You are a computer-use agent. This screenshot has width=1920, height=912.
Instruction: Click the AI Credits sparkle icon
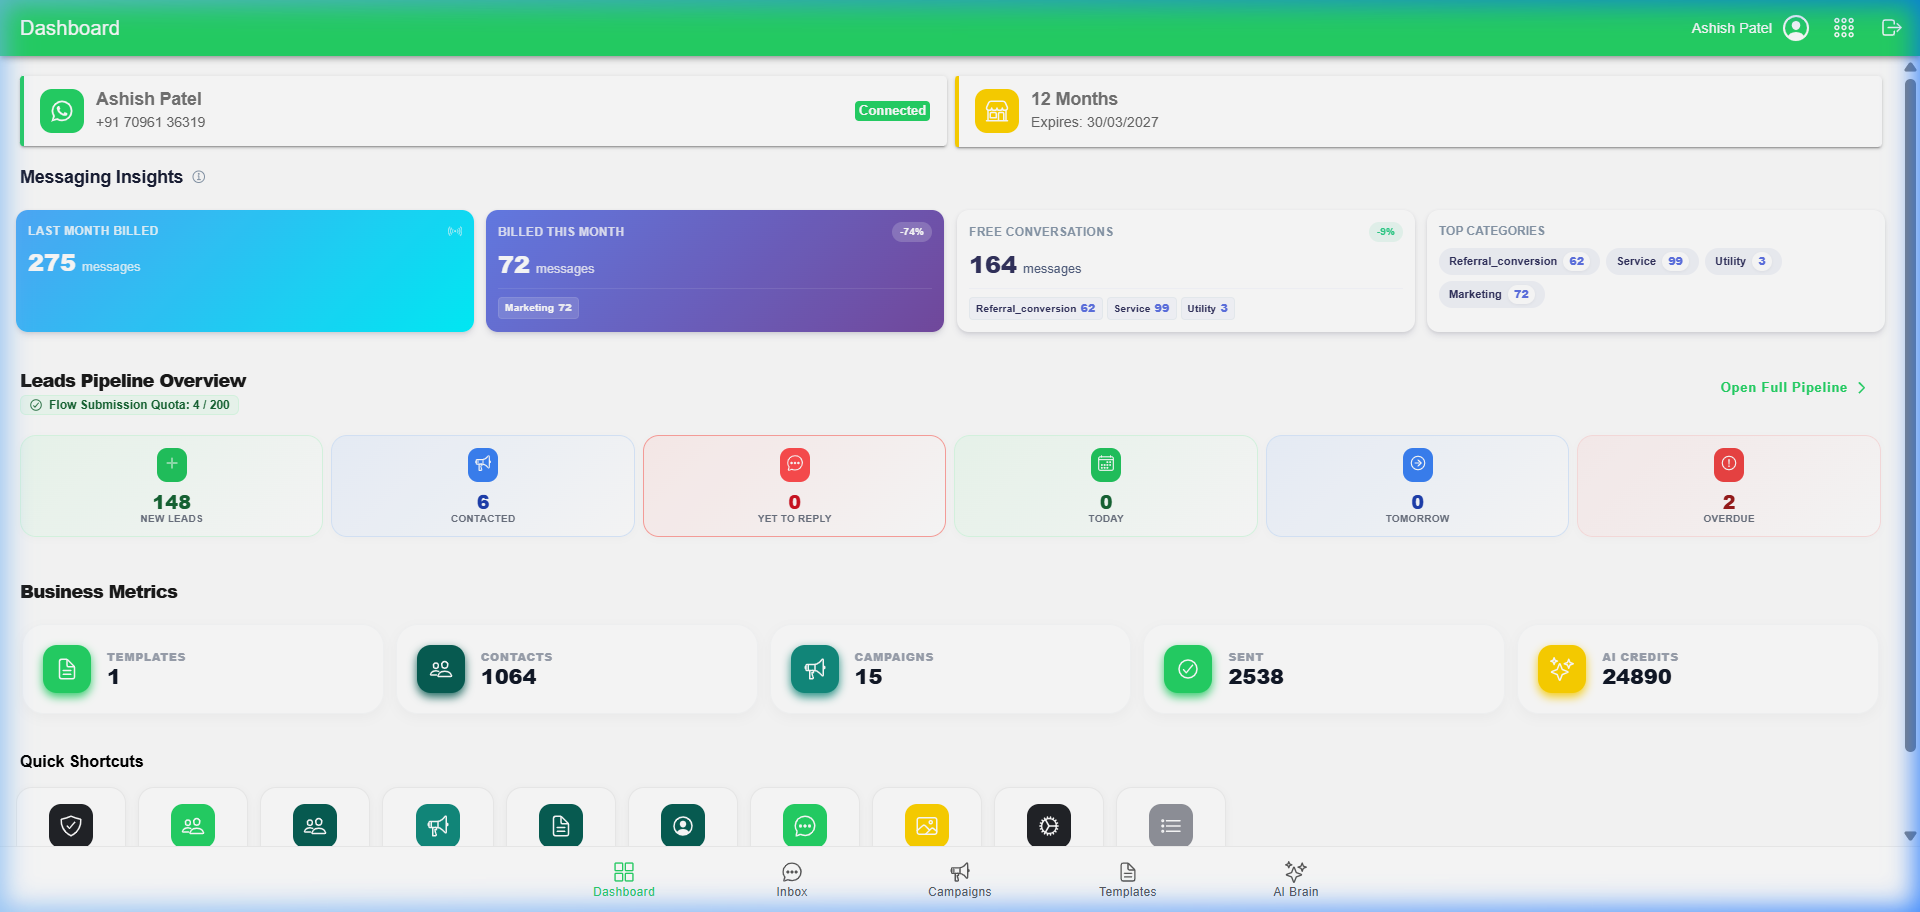click(1562, 669)
